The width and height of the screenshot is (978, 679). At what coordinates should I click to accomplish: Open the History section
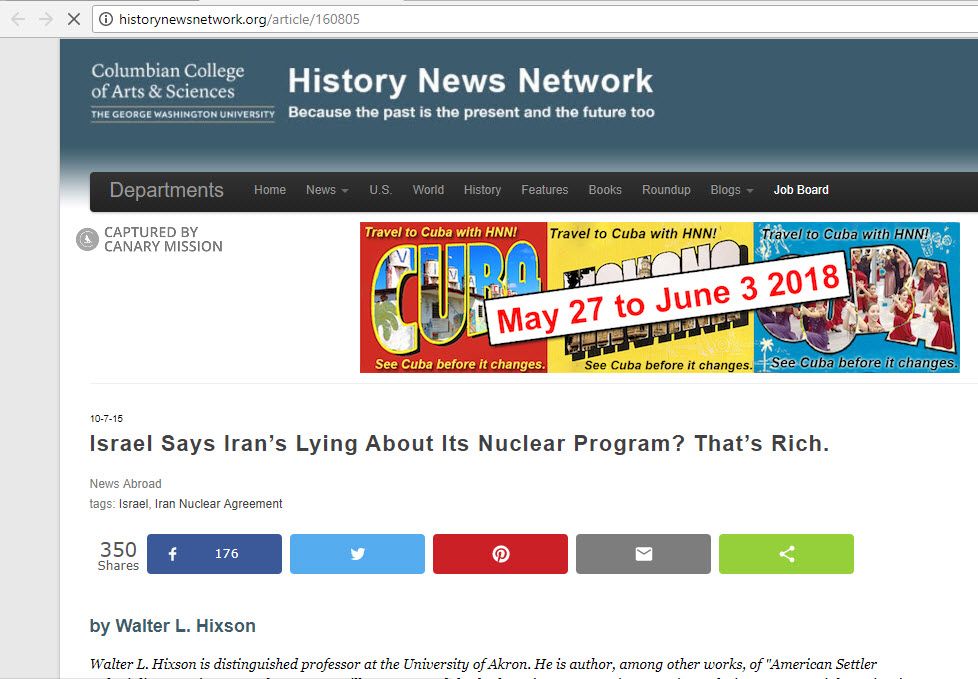(x=482, y=190)
